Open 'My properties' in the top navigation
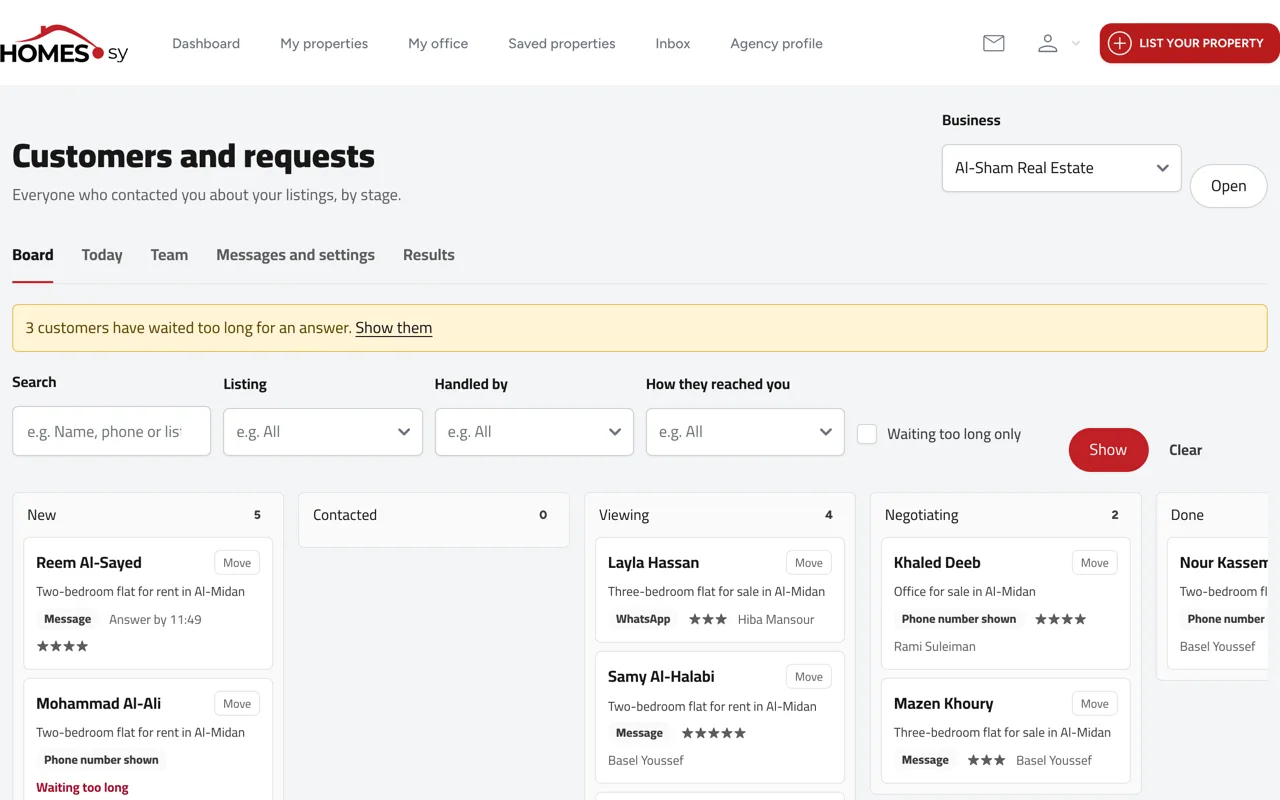Screen dimensions: 1280x800 tap(324, 44)
